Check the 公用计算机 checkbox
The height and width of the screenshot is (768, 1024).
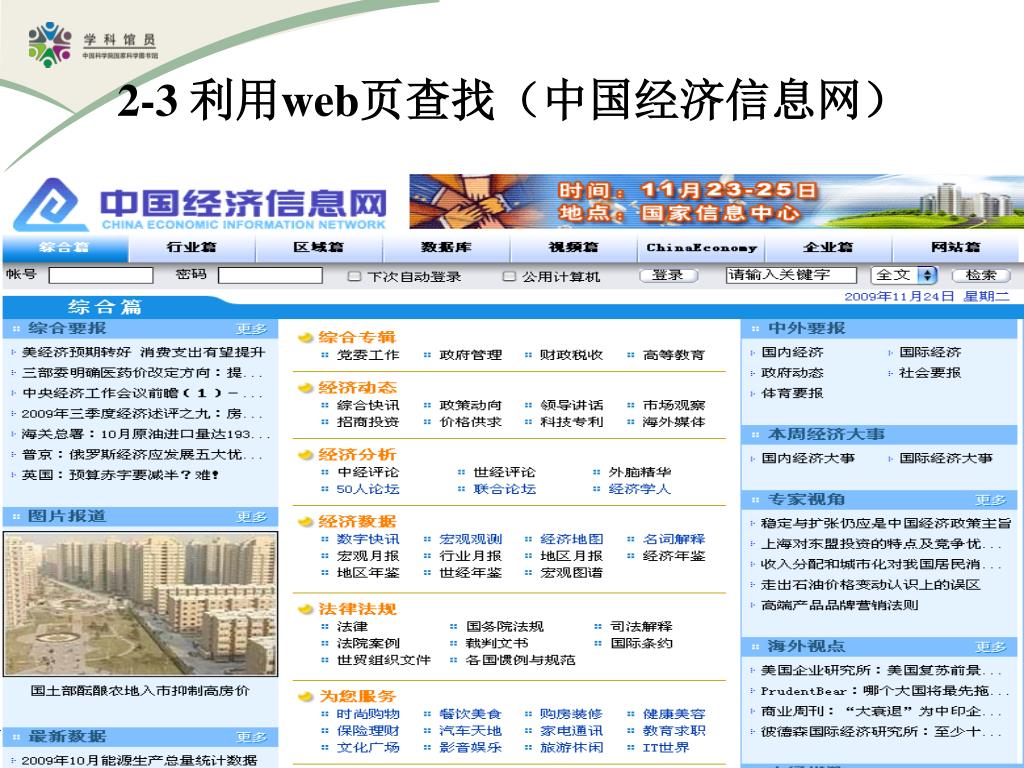pos(509,276)
